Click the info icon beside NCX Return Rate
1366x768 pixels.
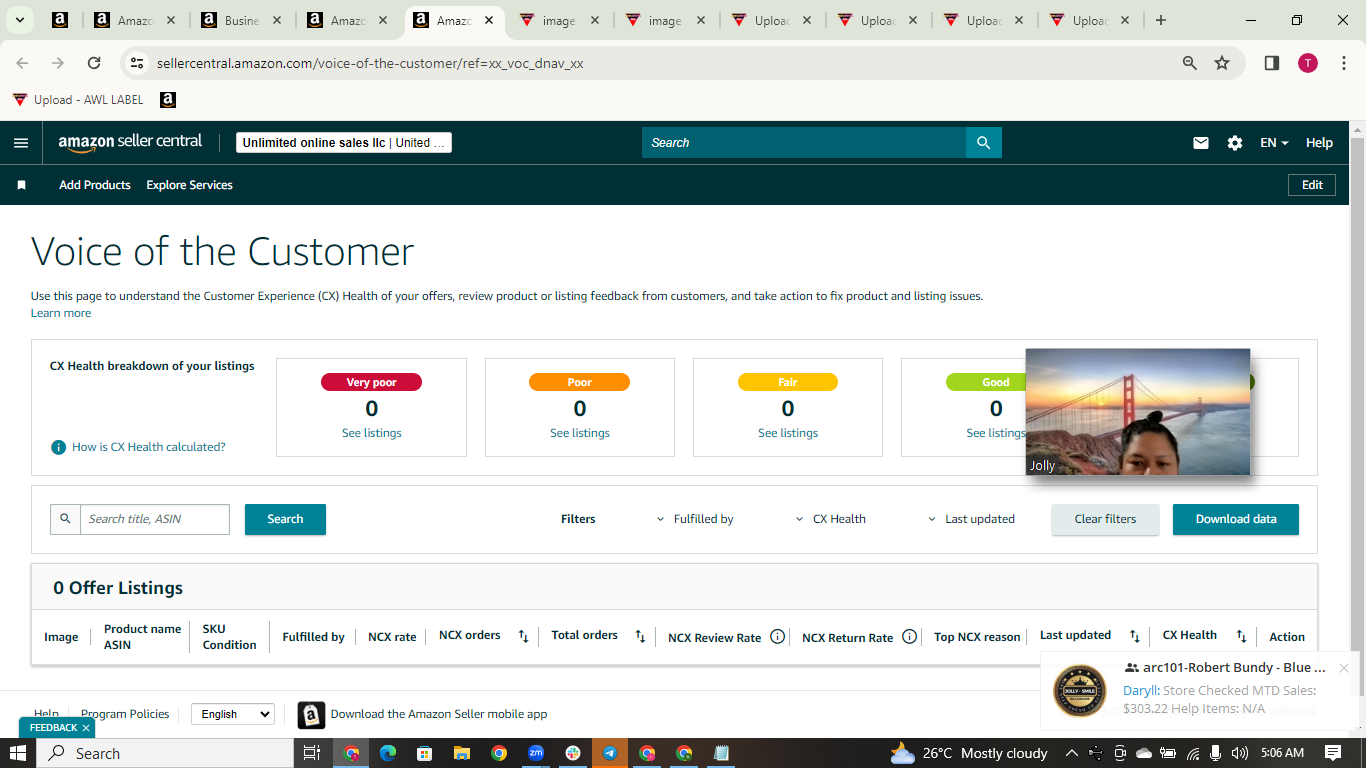[x=909, y=637]
